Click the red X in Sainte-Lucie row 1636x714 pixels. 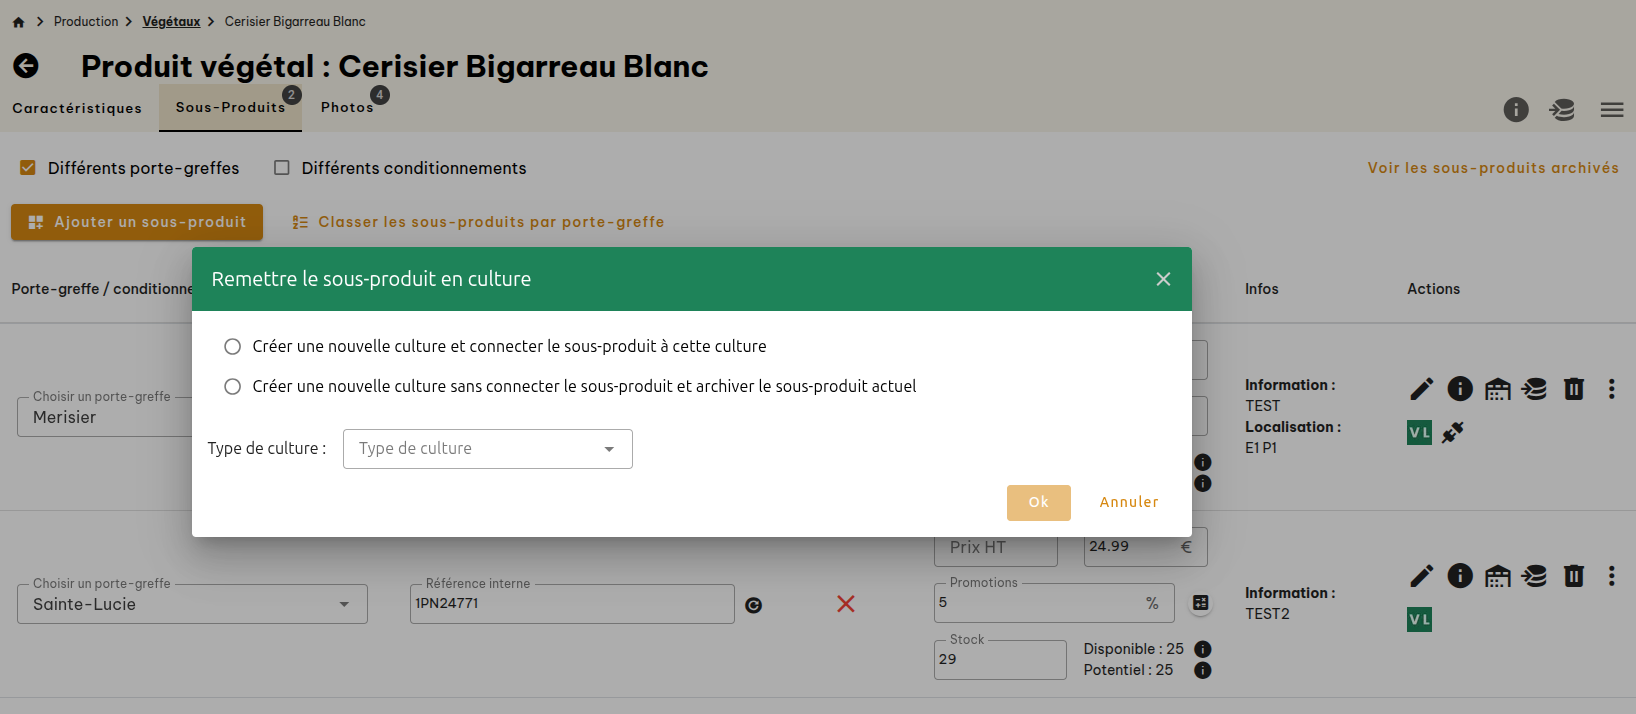[x=846, y=603]
